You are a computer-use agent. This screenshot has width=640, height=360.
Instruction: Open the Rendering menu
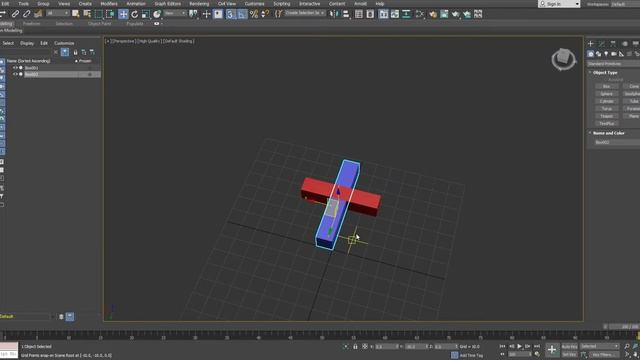199,4
